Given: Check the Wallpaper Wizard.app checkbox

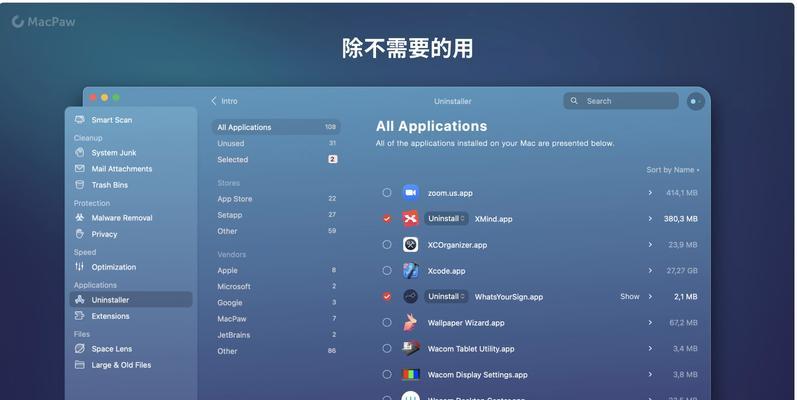Looking at the screenshot, I should (387, 322).
